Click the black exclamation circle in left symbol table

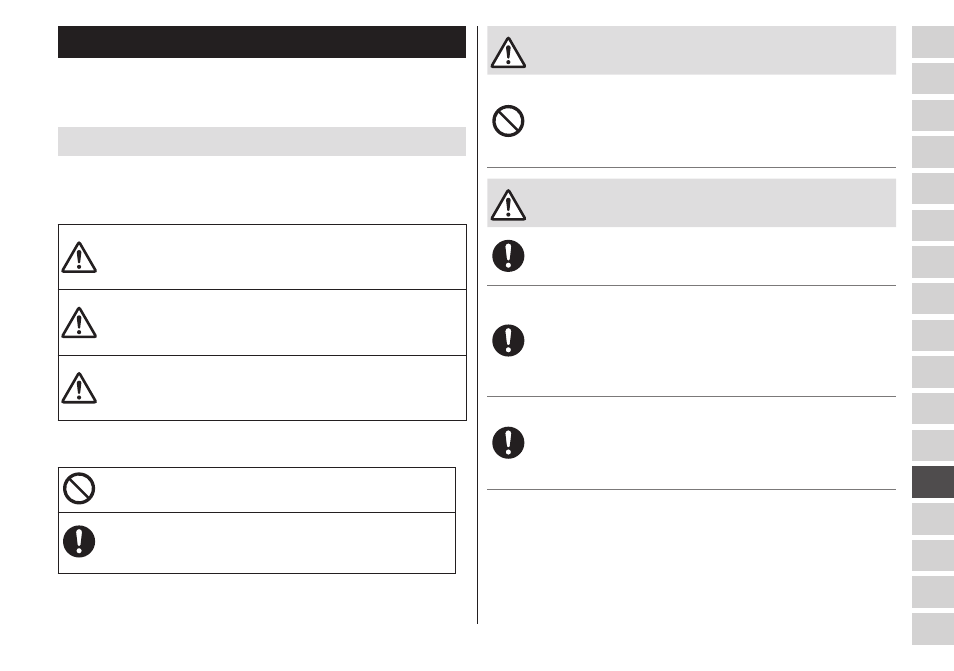click(79, 541)
